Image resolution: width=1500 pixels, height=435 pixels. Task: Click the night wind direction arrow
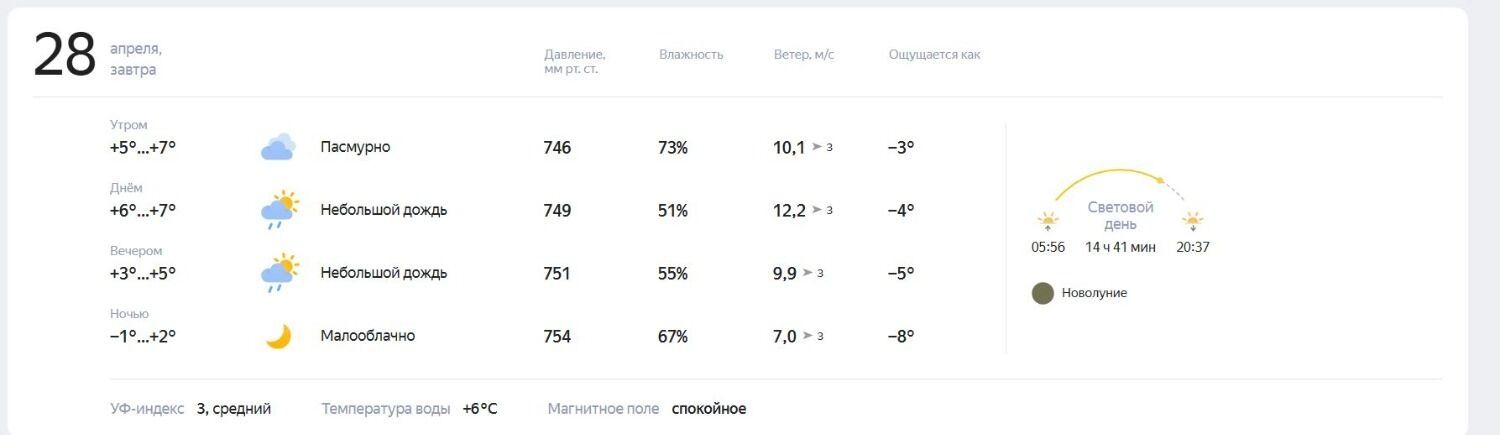[808, 336]
